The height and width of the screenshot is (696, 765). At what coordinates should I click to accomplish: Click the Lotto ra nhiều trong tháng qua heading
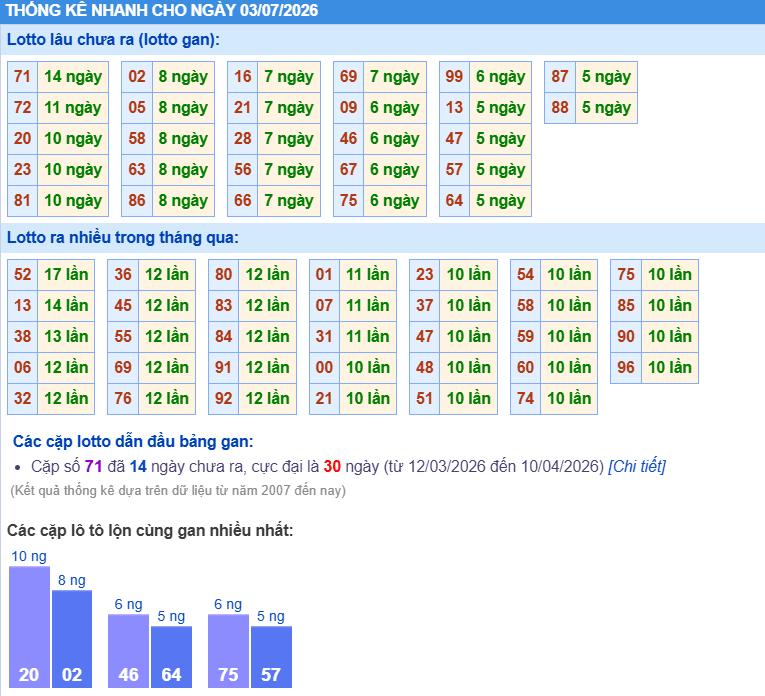122,238
